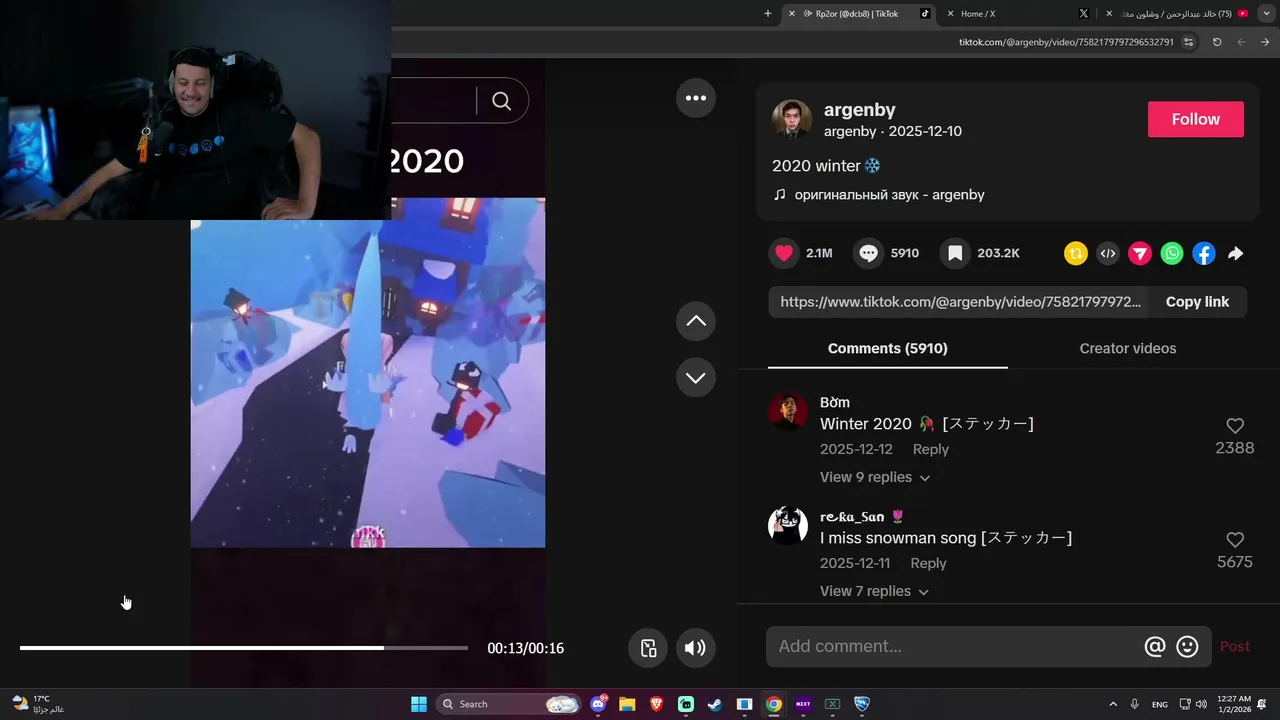Open Chrome from taskbar

pyautogui.click(x=773, y=704)
